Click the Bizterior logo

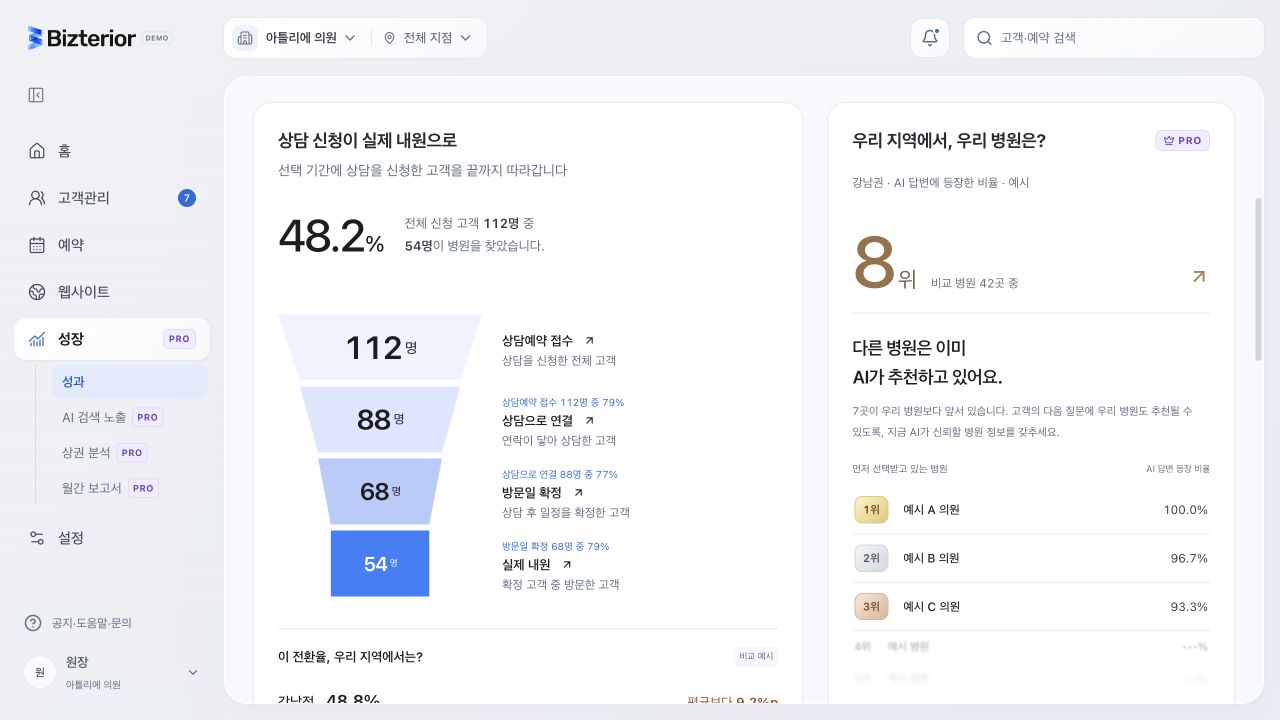pos(82,38)
